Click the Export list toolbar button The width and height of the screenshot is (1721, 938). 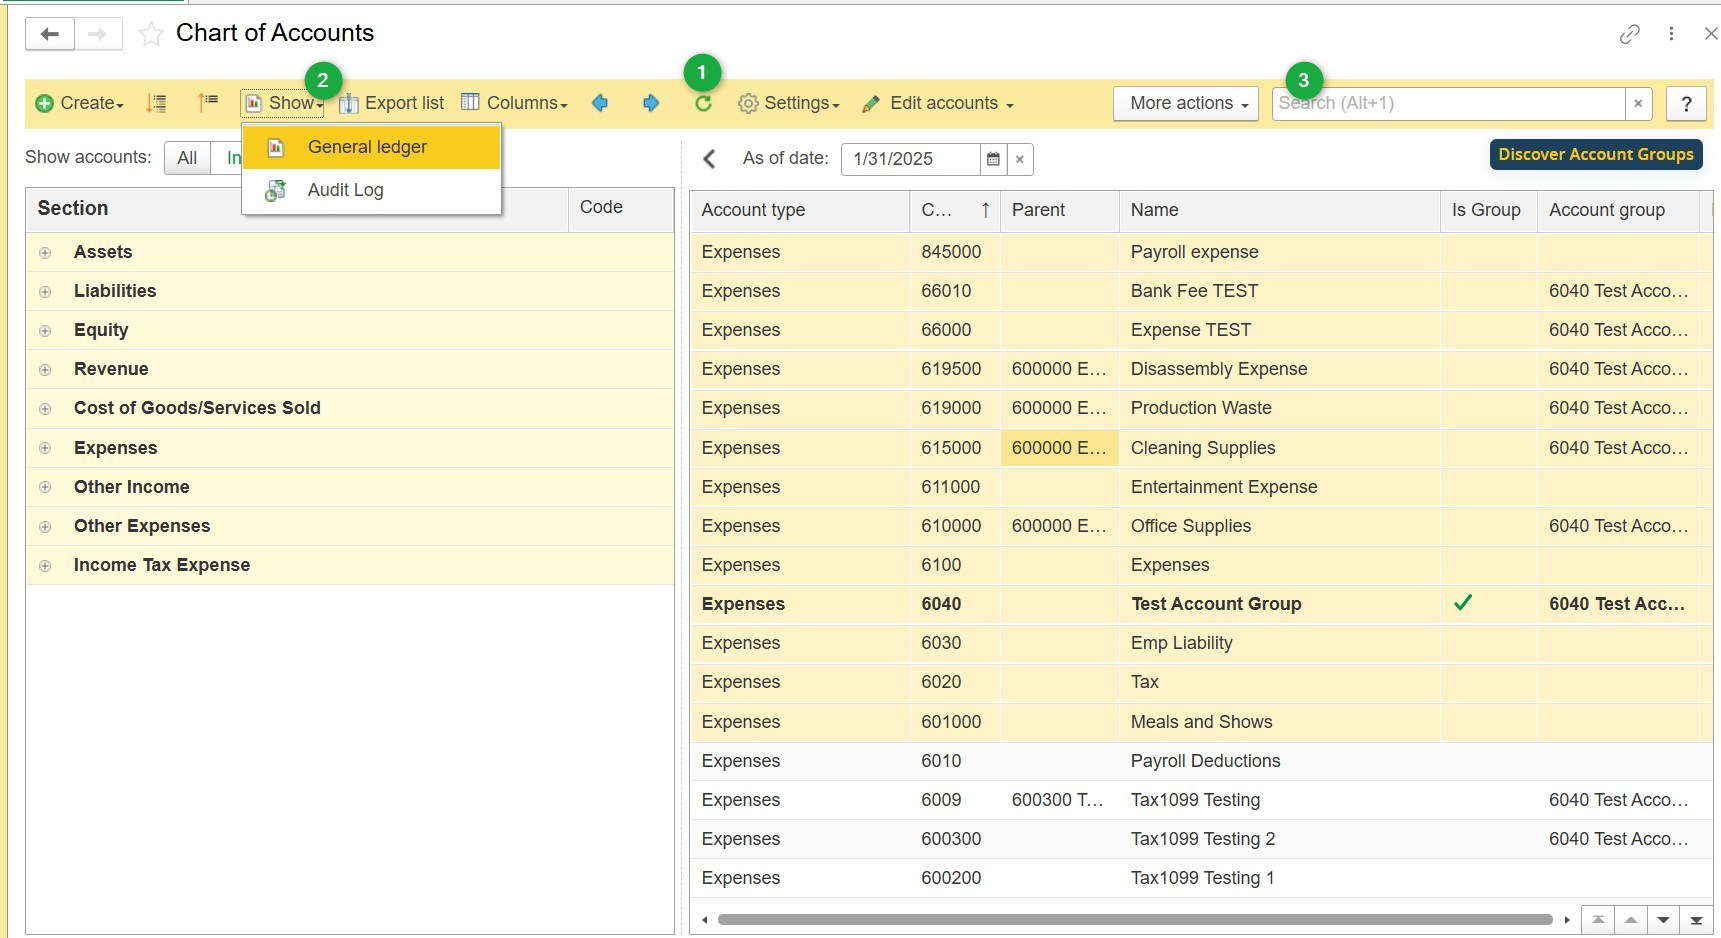(391, 103)
